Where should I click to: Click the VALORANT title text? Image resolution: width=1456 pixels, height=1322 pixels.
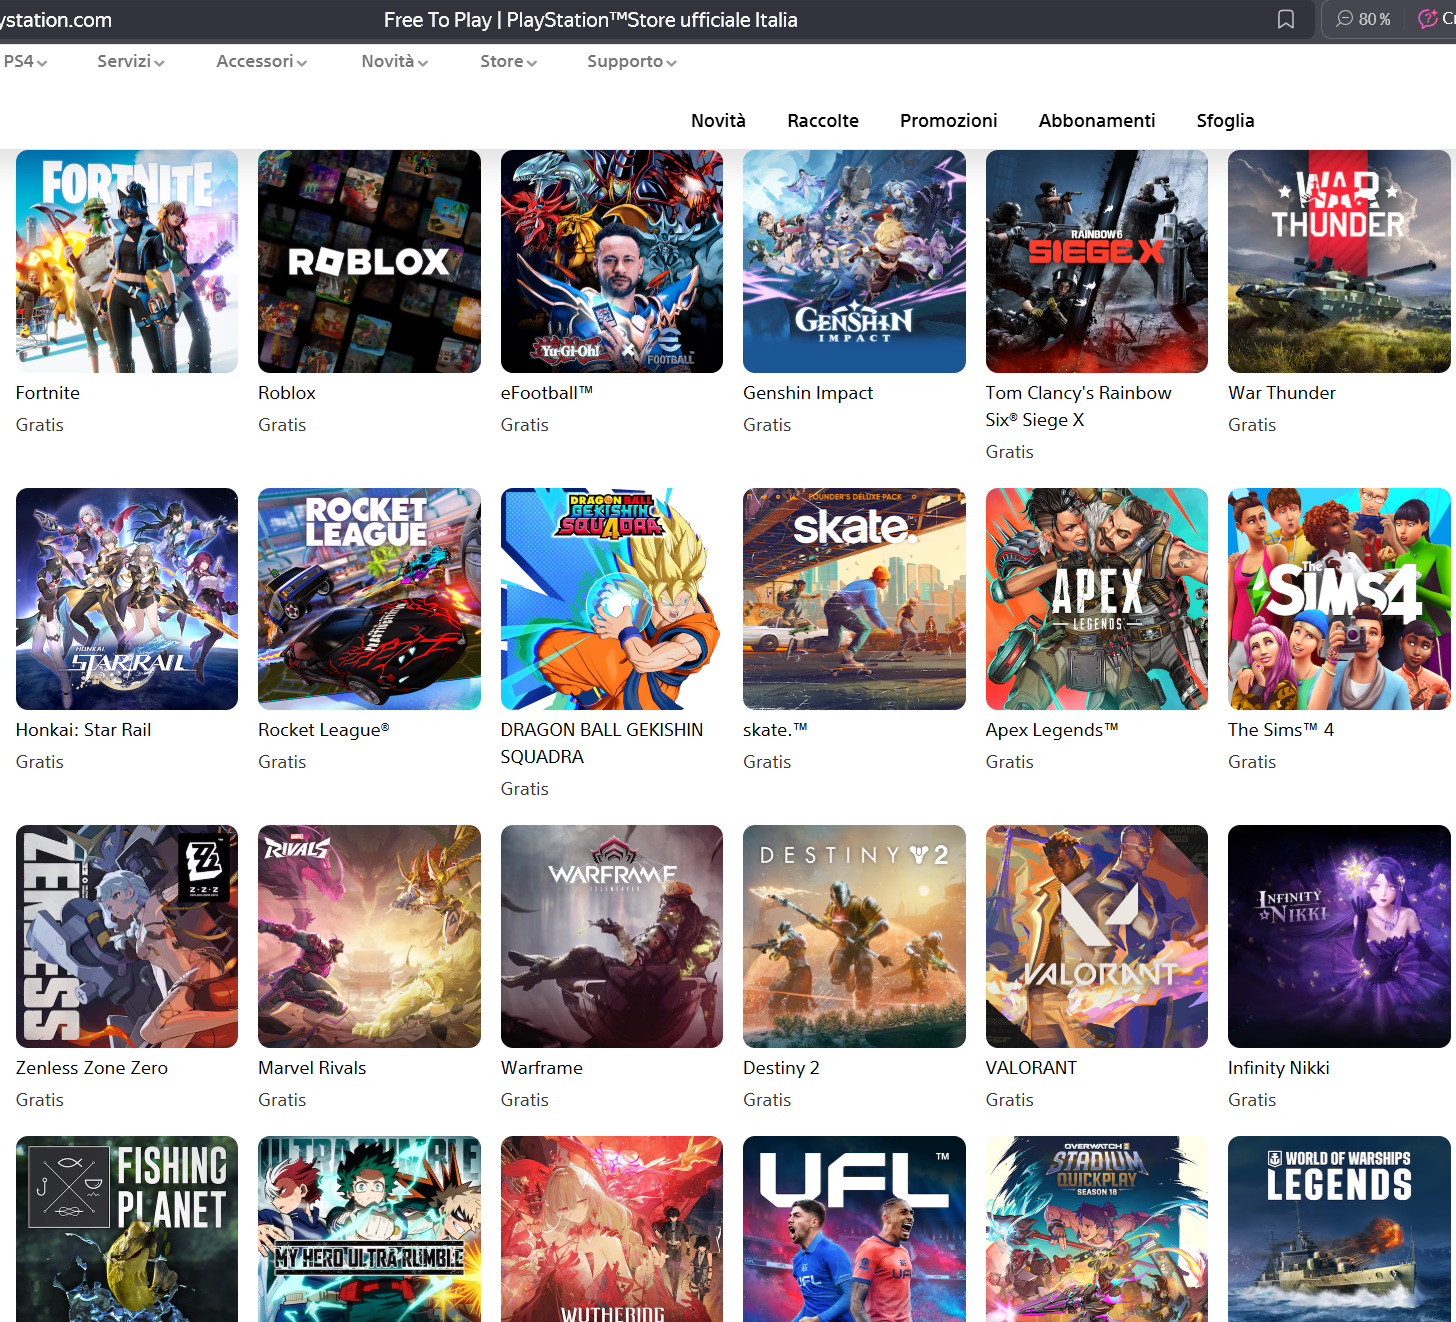click(1031, 1068)
